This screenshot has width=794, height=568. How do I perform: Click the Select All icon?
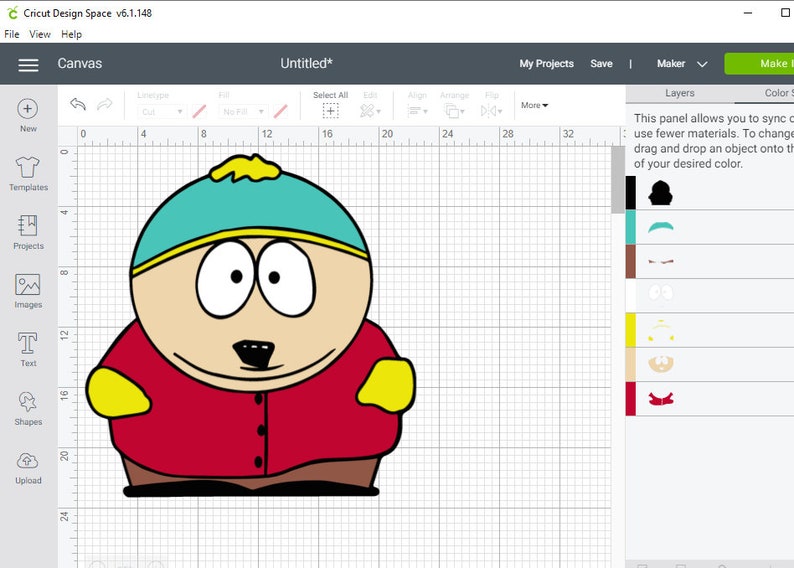[331, 111]
